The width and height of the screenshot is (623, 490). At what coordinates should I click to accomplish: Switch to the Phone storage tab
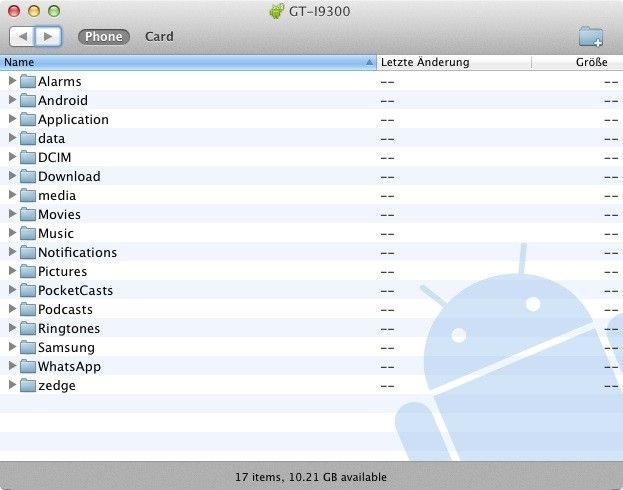click(104, 37)
